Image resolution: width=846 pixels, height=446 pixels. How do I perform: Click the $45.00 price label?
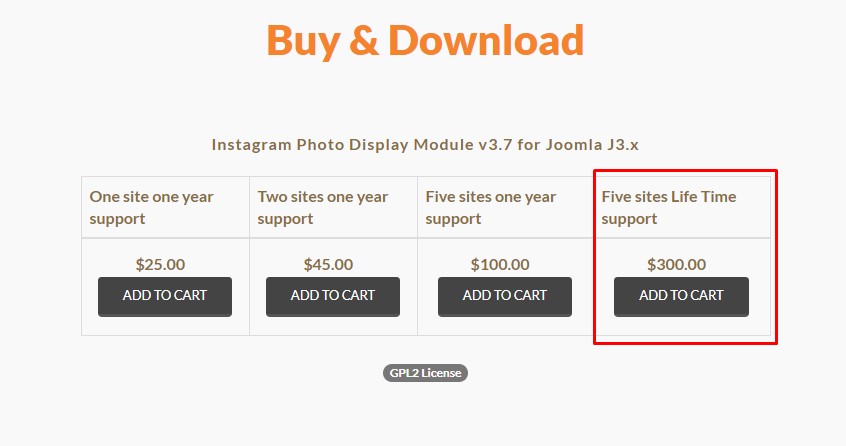pyautogui.click(x=328, y=264)
